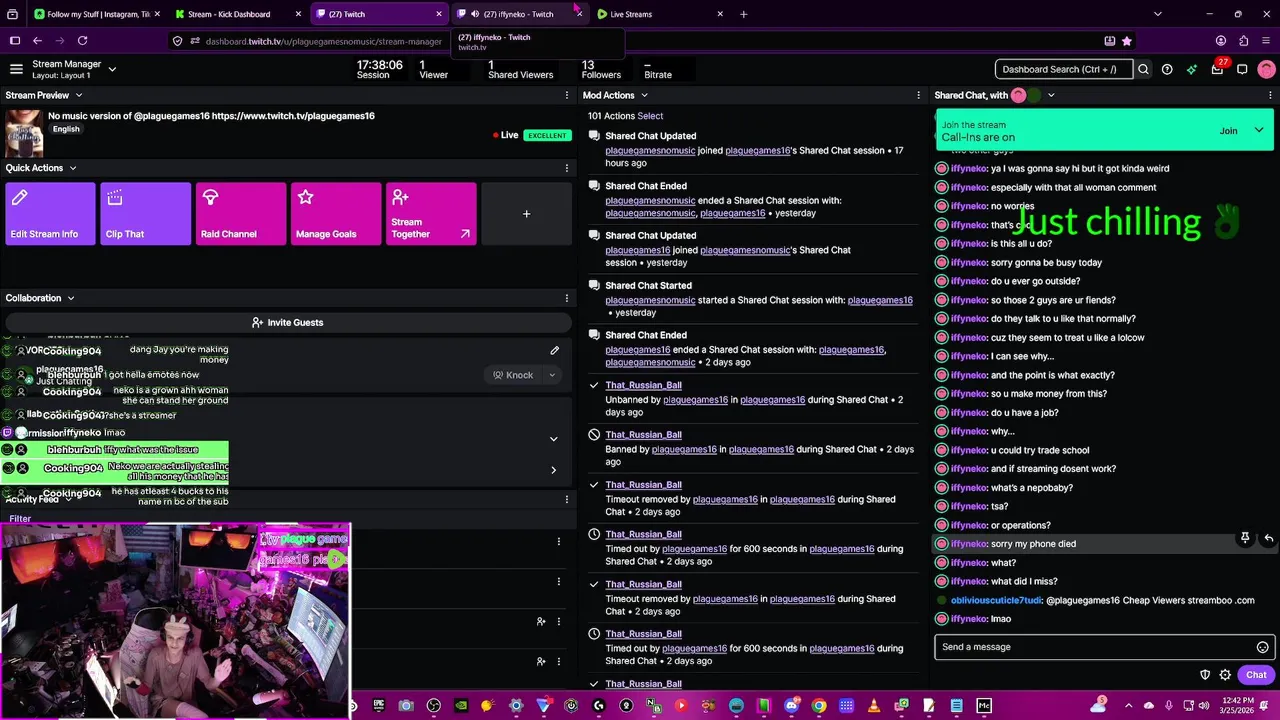Screen dimensions: 1280x720
Task: Go back with the browser back arrow
Action: pos(37,41)
